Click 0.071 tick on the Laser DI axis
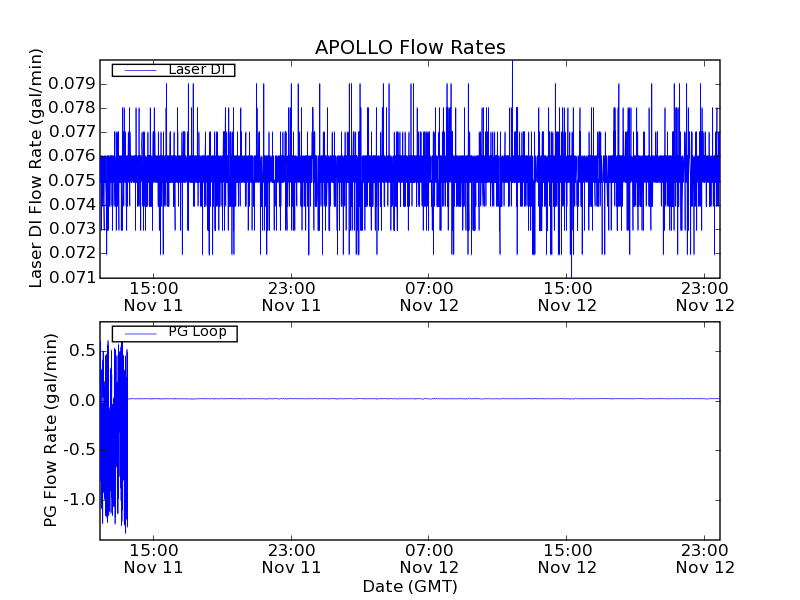The image size is (800, 600). point(73,278)
